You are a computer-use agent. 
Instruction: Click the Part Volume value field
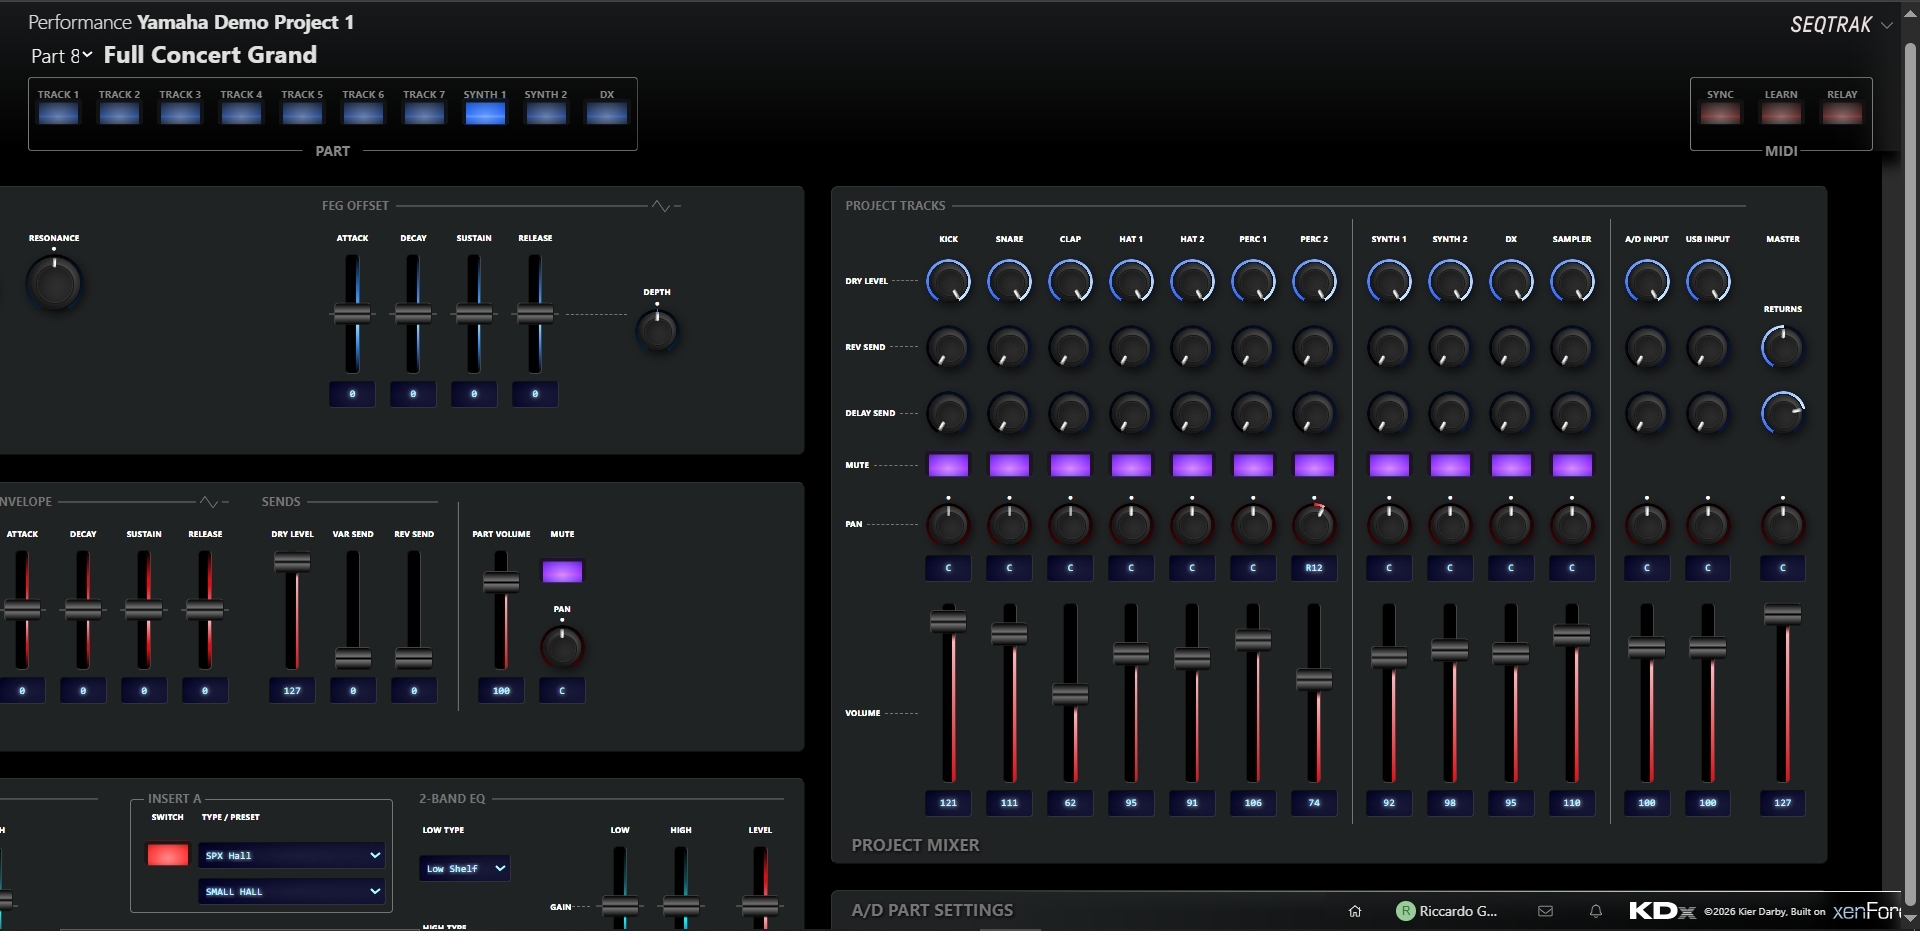501,691
